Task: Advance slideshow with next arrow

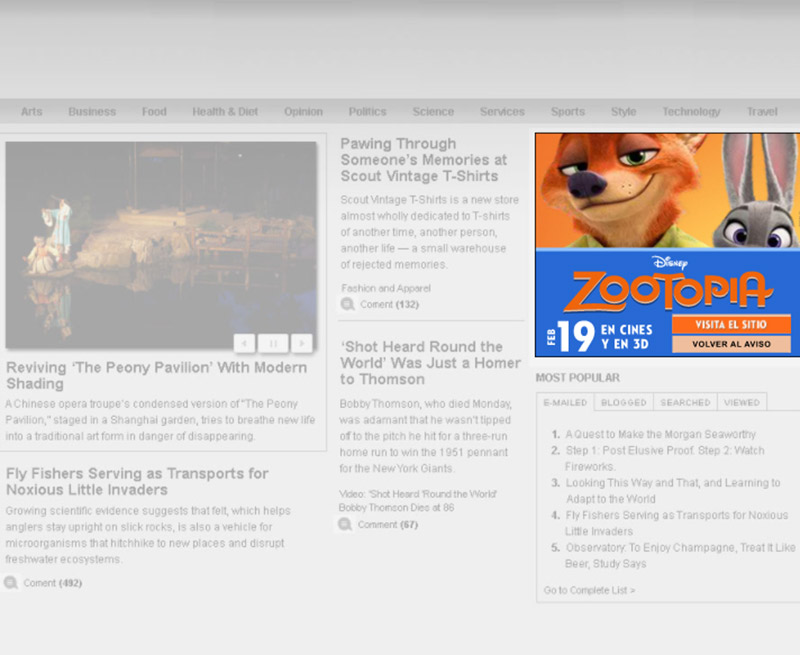Action: tap(301, 343)
